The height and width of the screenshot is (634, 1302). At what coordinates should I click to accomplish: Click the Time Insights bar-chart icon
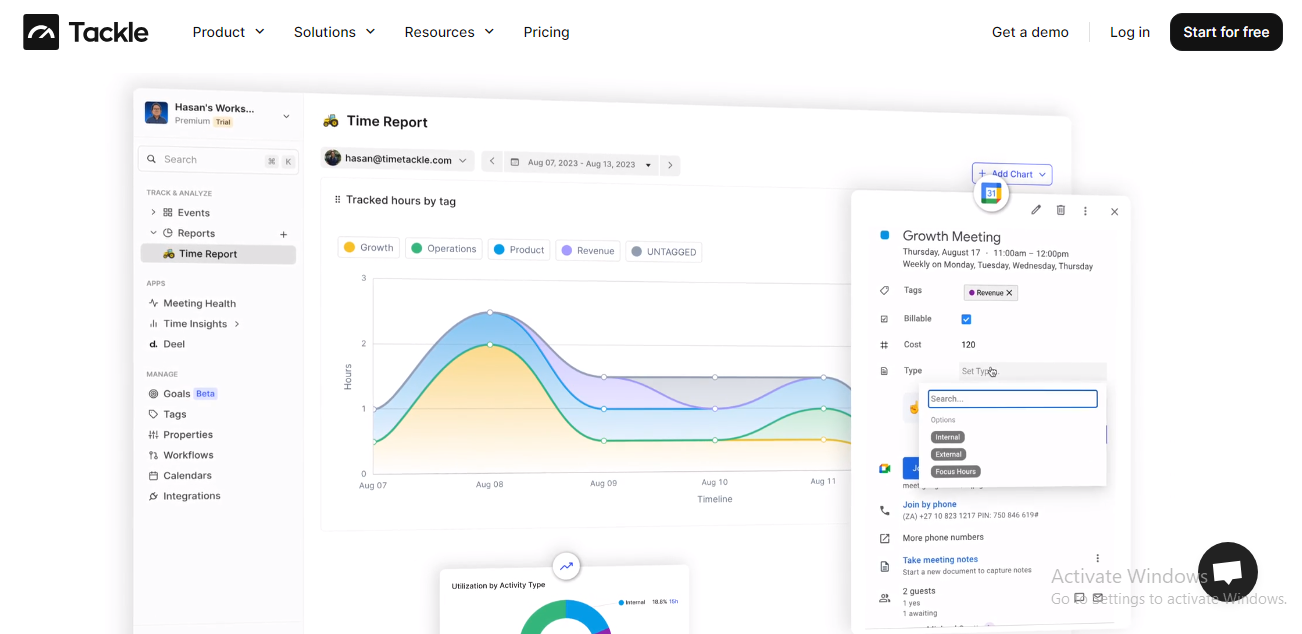(153, 324)
